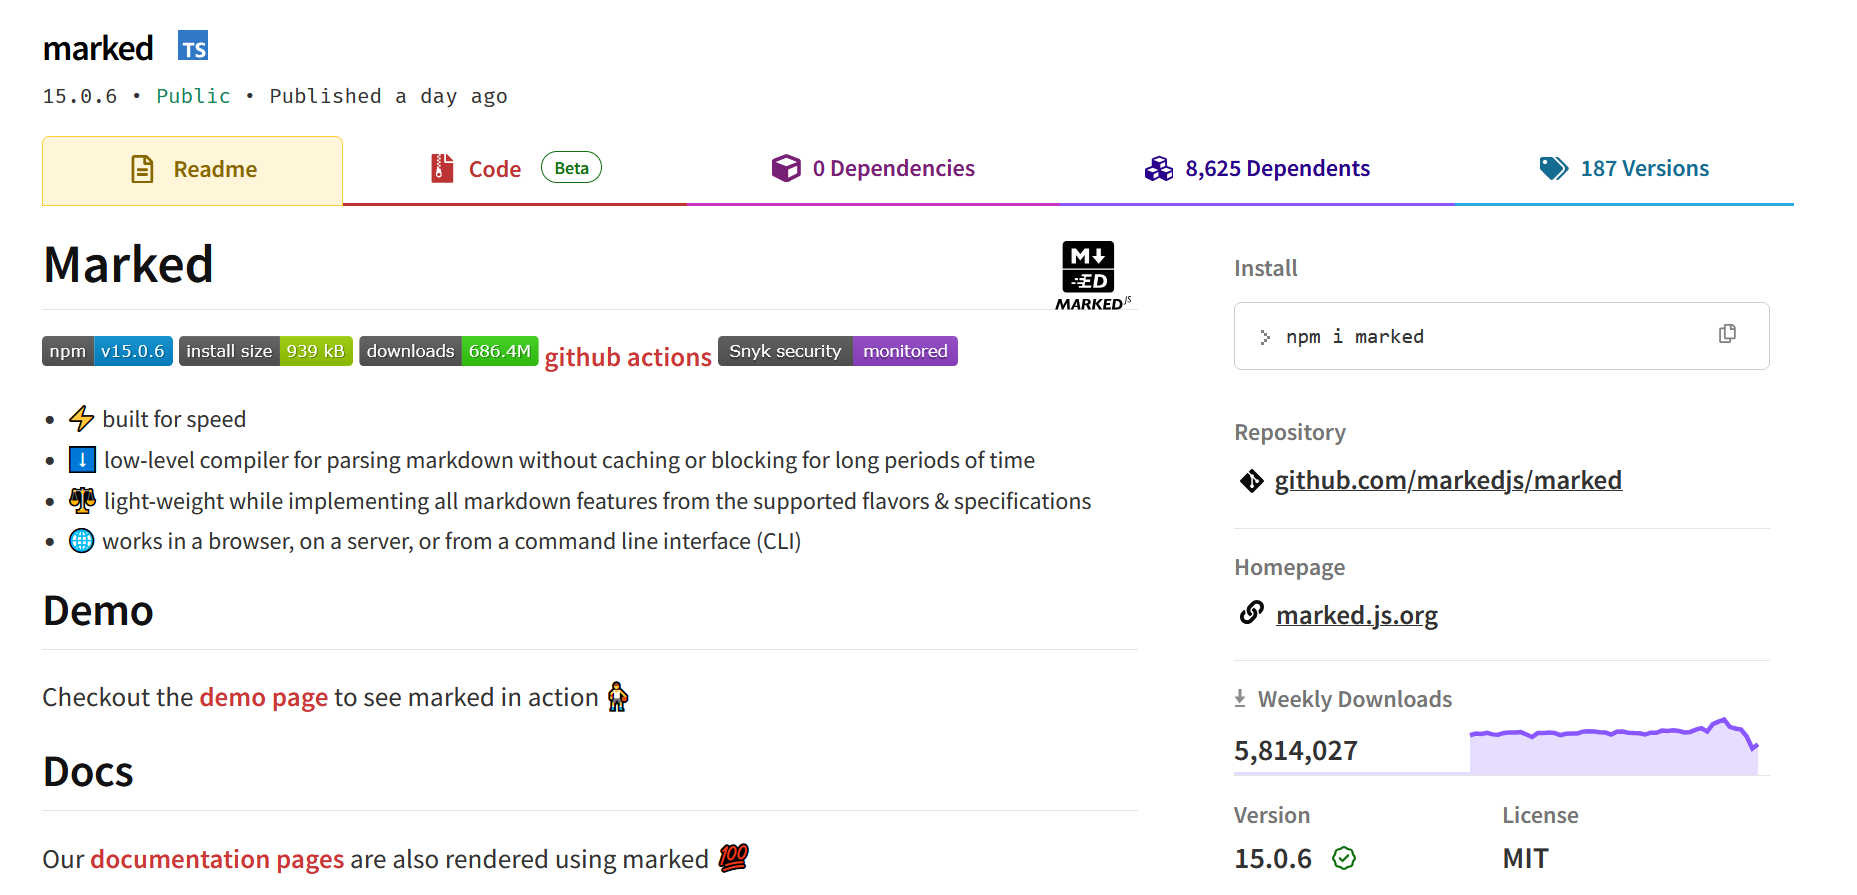Visit the documentation pages link
This screenshot has height=895, width=1857.
coord(216,859)
